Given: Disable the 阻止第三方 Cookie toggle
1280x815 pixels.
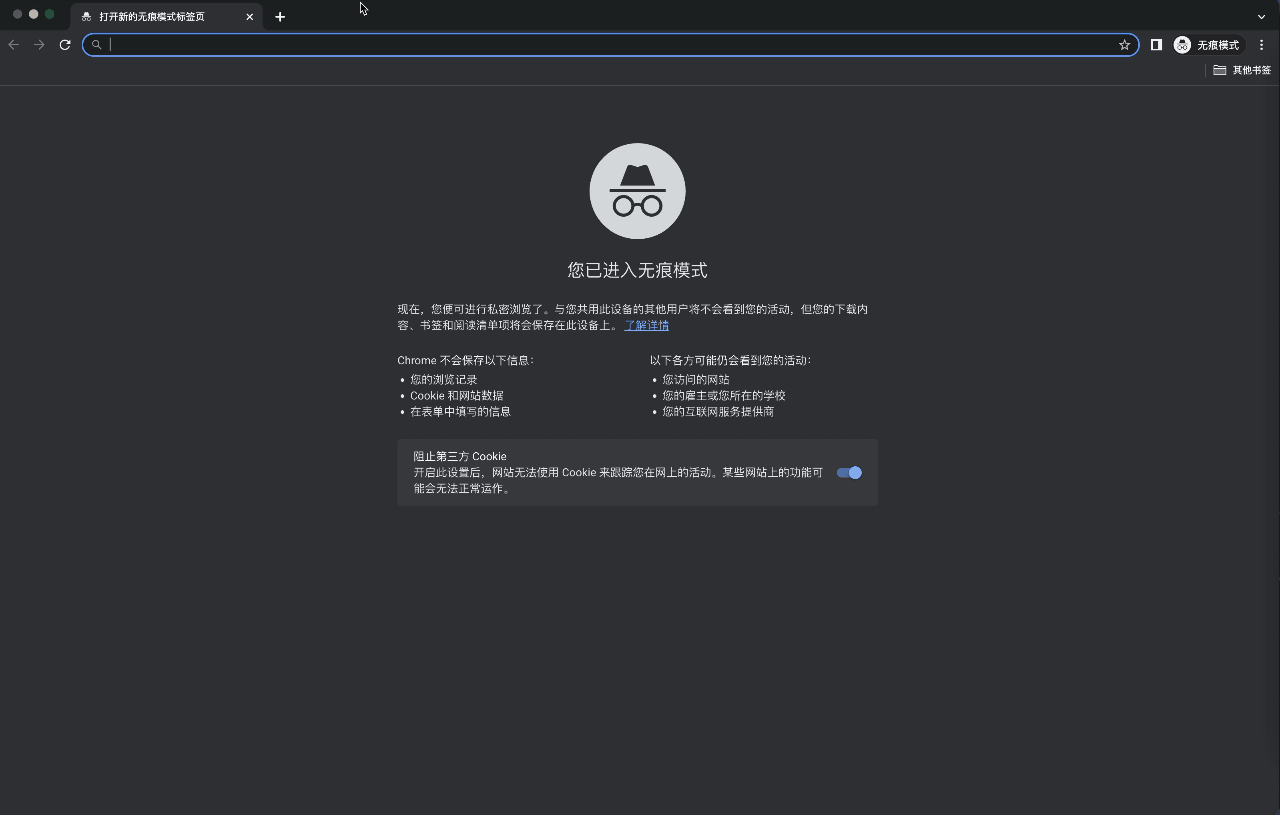Looking at the screenshot, I should tap(848, 472).
